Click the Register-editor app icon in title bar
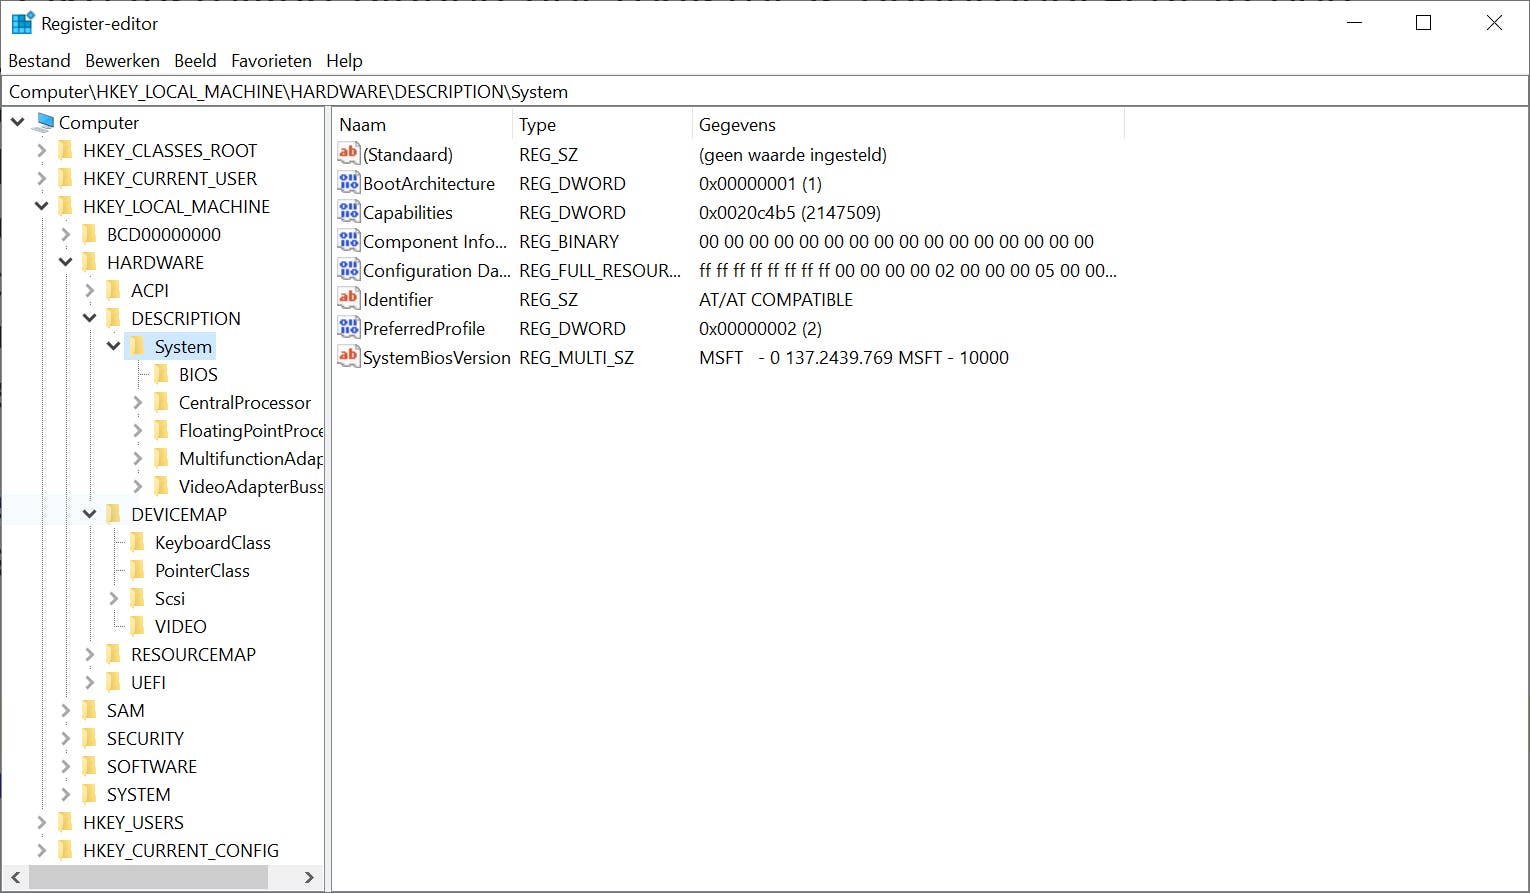The height and width of the screenshot is (893, 1530). click(x=22, y=23)
